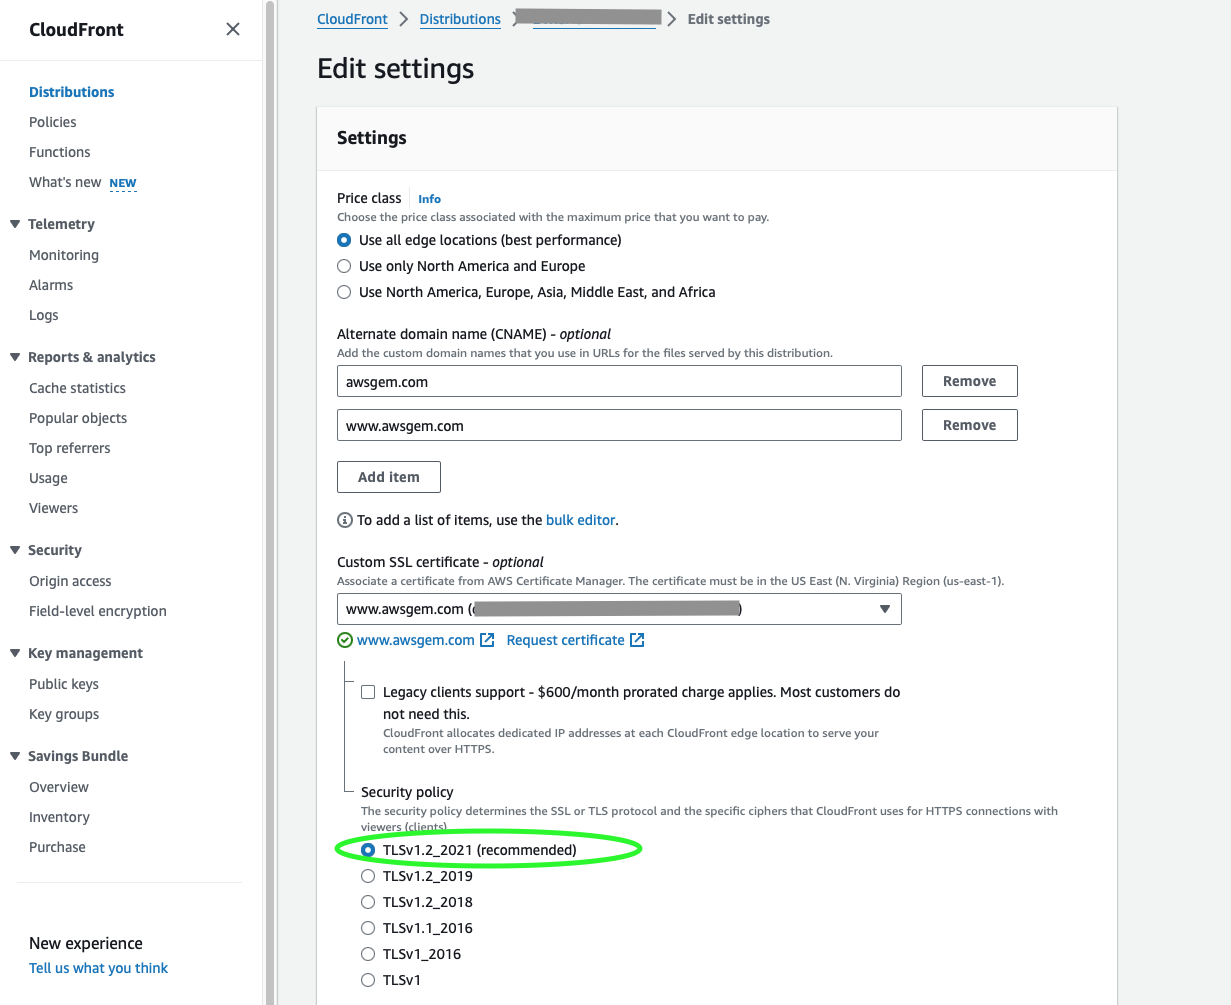
Task: Click Add item button
Action: click(389, 477)
